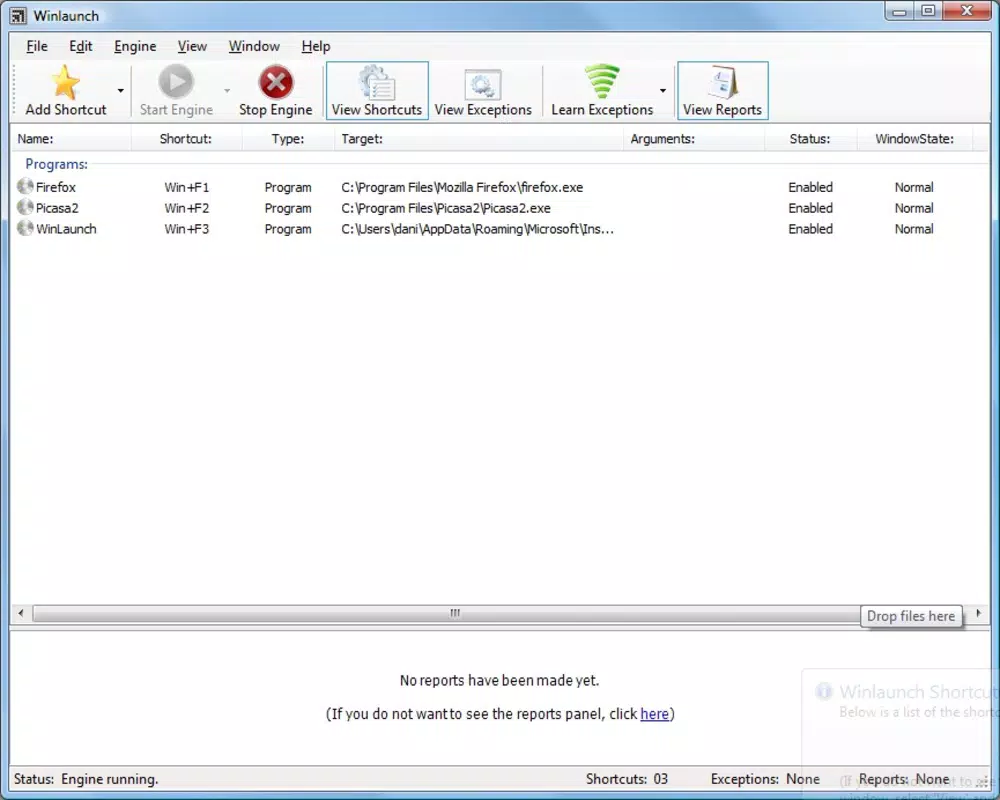Image resolution: width=1000 pixels, height=800 pixels.
Task: Expand the Learn Exceptions dropdown arrow
Action: pyautogui.click(x=663, y=91)
